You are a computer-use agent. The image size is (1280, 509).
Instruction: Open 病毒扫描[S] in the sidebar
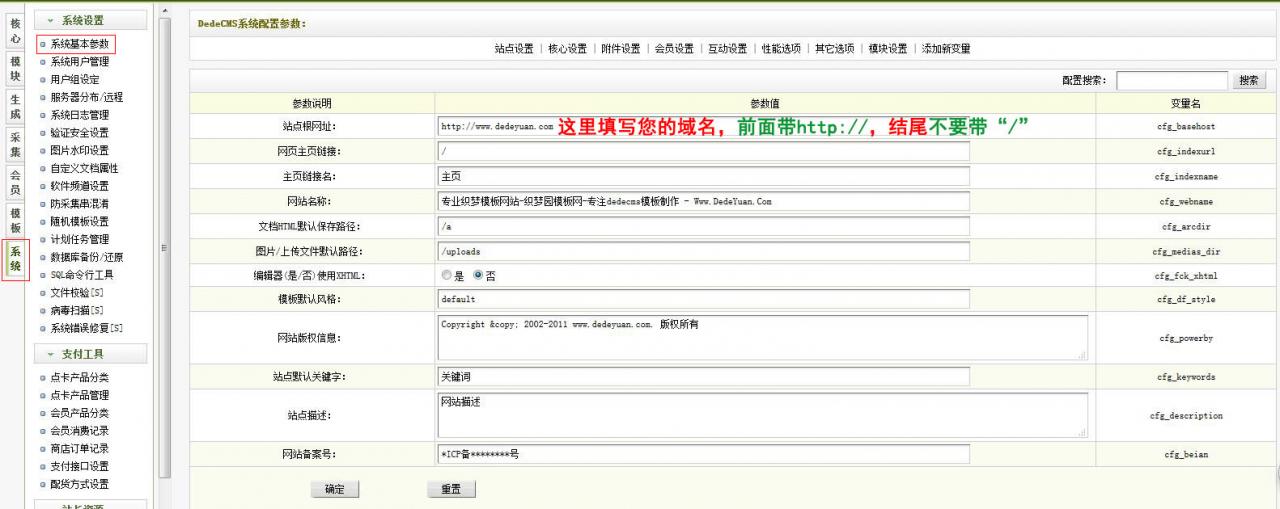point(77,311)
